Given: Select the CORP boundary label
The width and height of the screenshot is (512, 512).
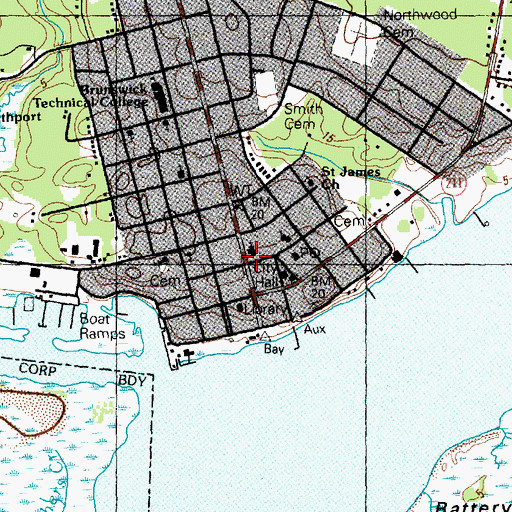Looking at the screenshot, I should [x=38, y=369].
